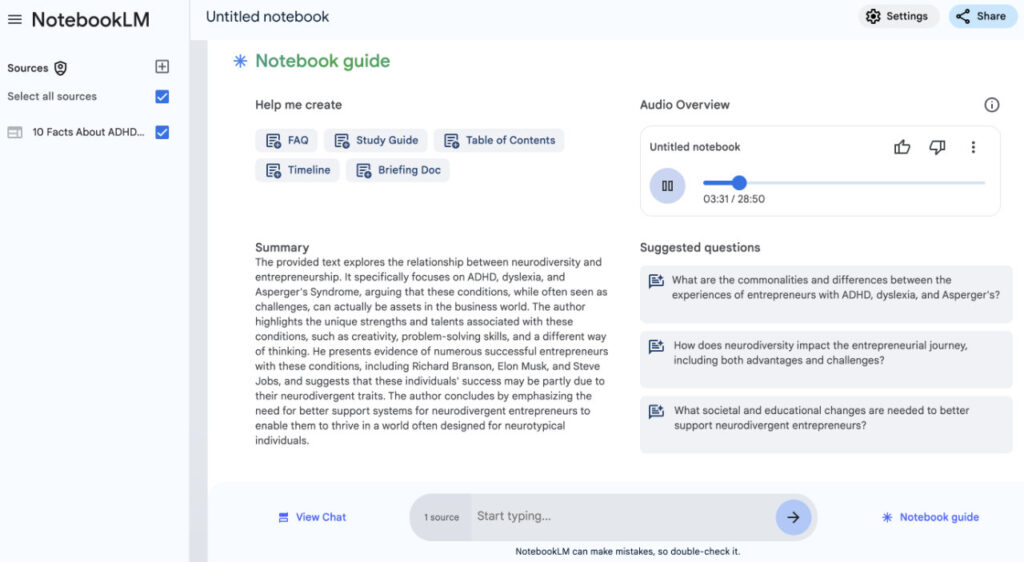Generate a Briefing Doc

point(398,170)
